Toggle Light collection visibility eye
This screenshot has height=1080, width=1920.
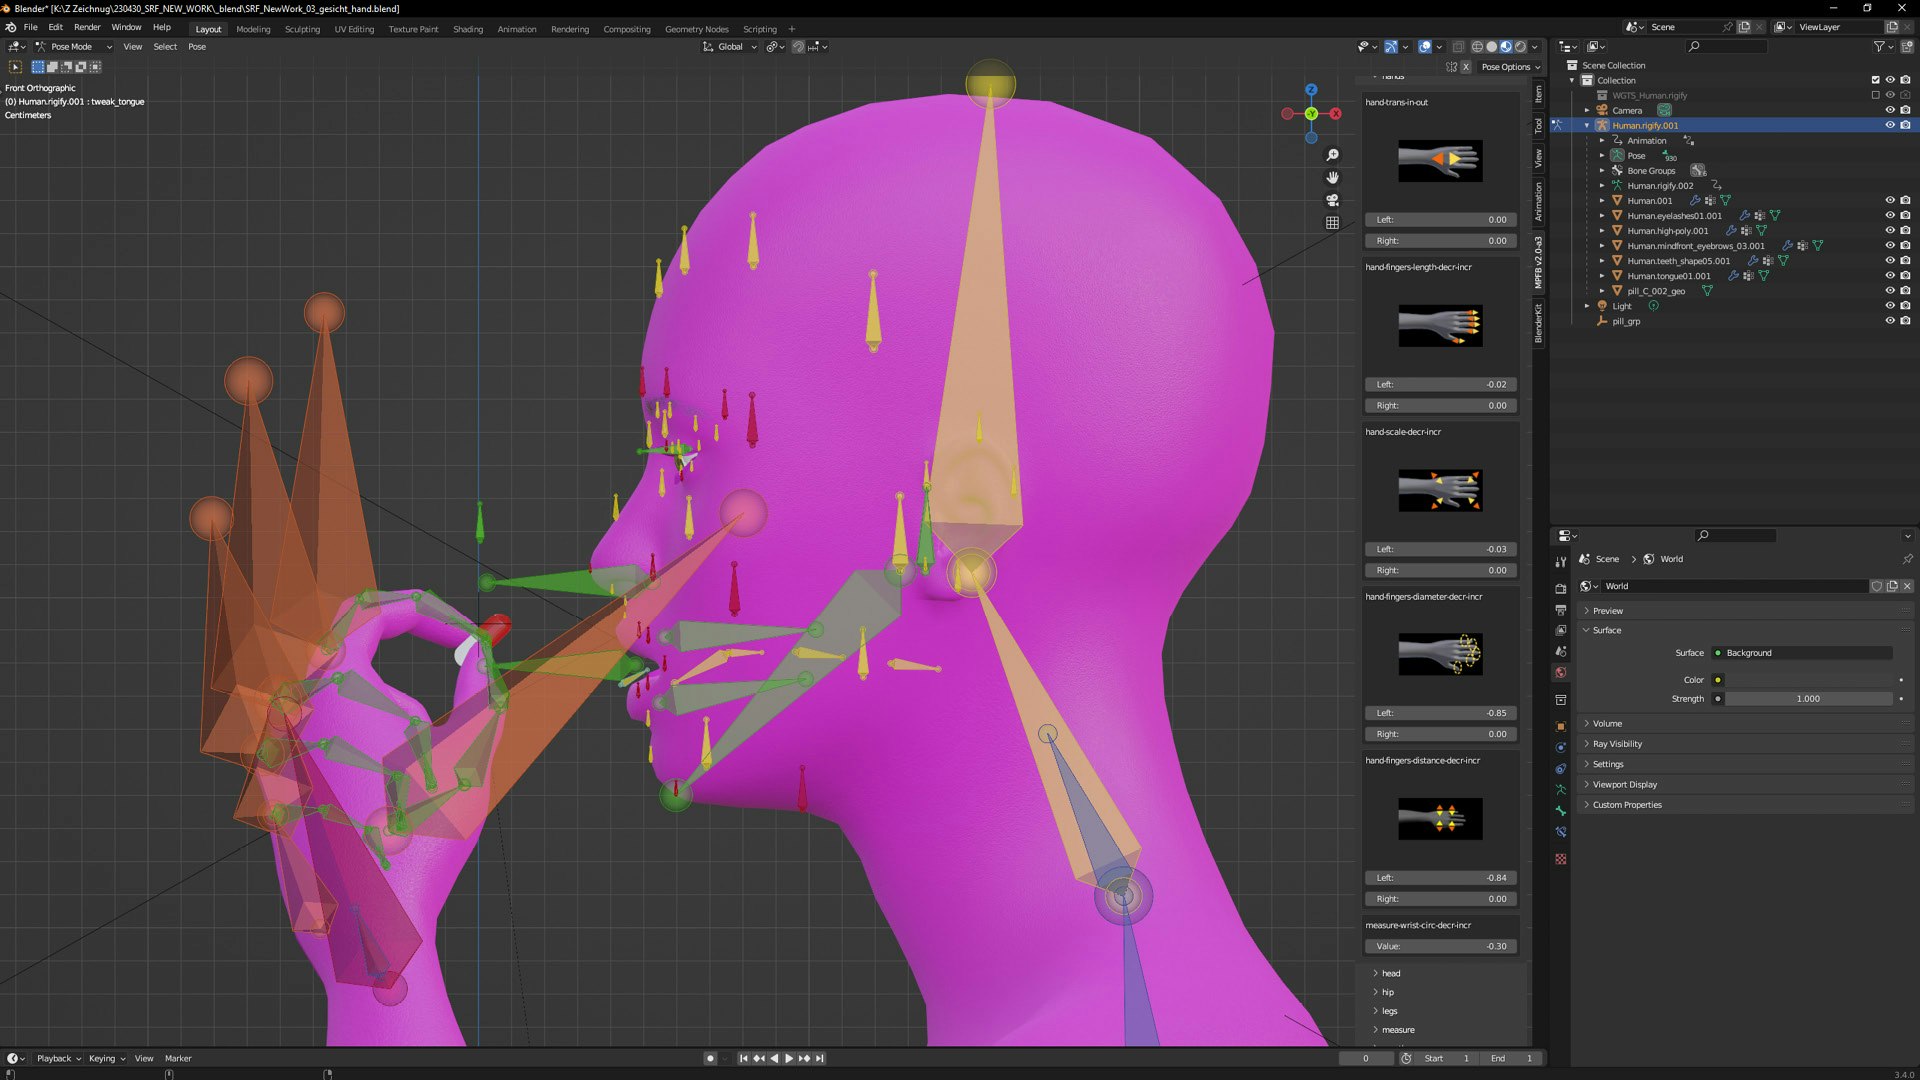pos(1890,306)
